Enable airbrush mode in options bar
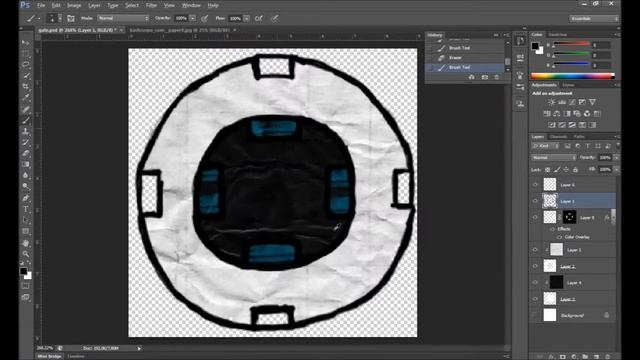 coord(259,18)
